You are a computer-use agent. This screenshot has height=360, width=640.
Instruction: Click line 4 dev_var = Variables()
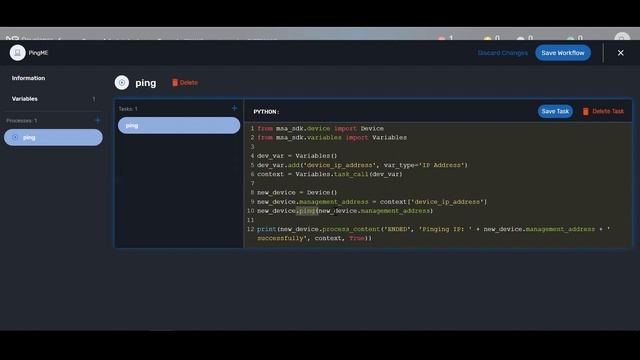(x=297, y=156)
